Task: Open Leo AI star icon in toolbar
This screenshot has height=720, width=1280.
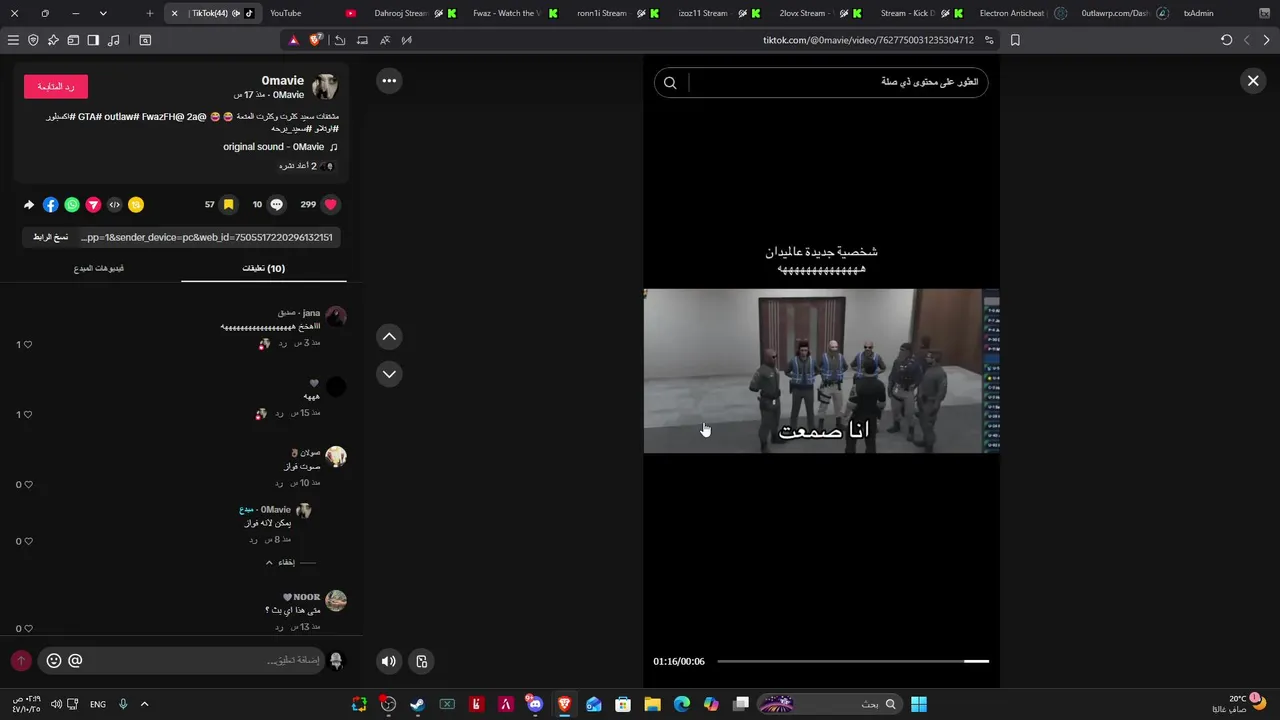Action: [x=53, y=40]
